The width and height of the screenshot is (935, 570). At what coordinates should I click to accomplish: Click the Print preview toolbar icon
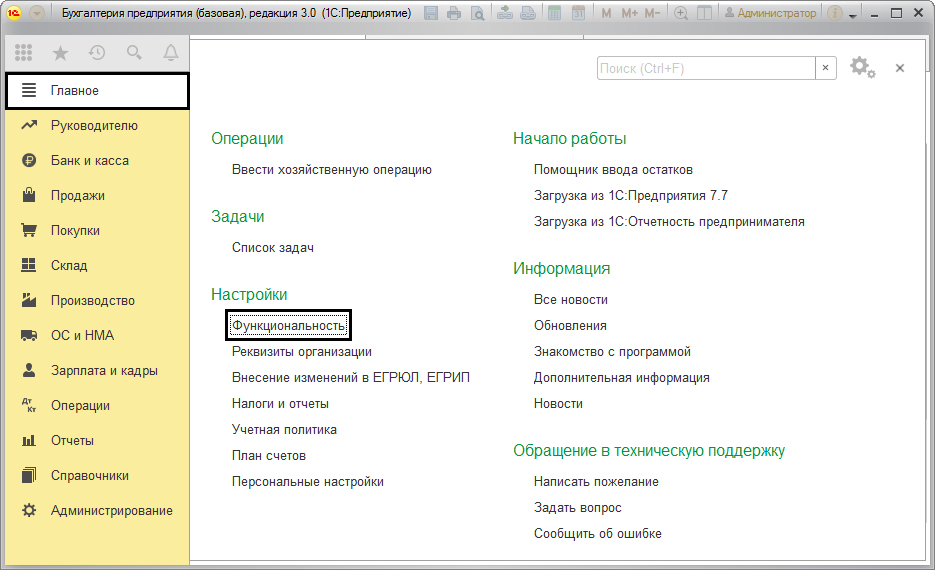pyautogui.click(x=477, y=13)
